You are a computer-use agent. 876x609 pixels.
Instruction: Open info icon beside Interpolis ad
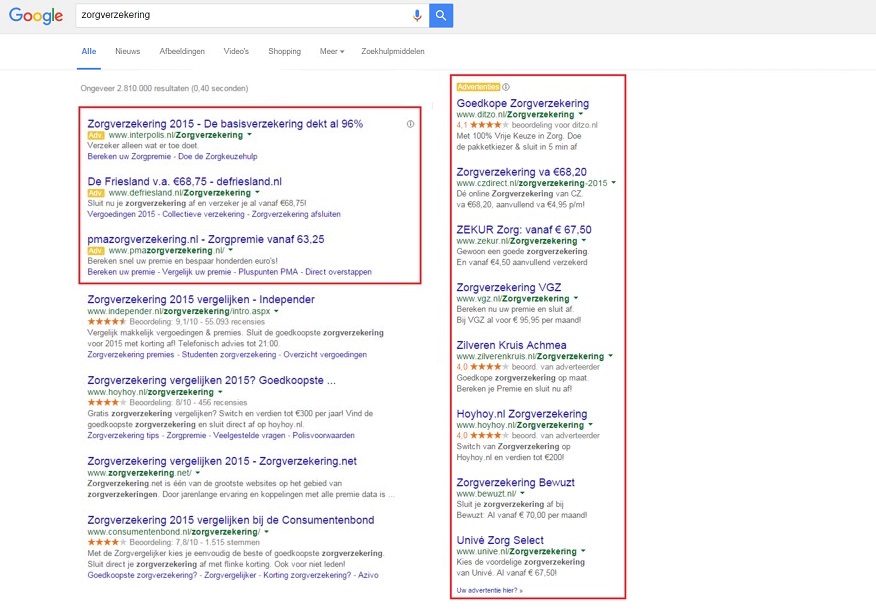(411, 124)
